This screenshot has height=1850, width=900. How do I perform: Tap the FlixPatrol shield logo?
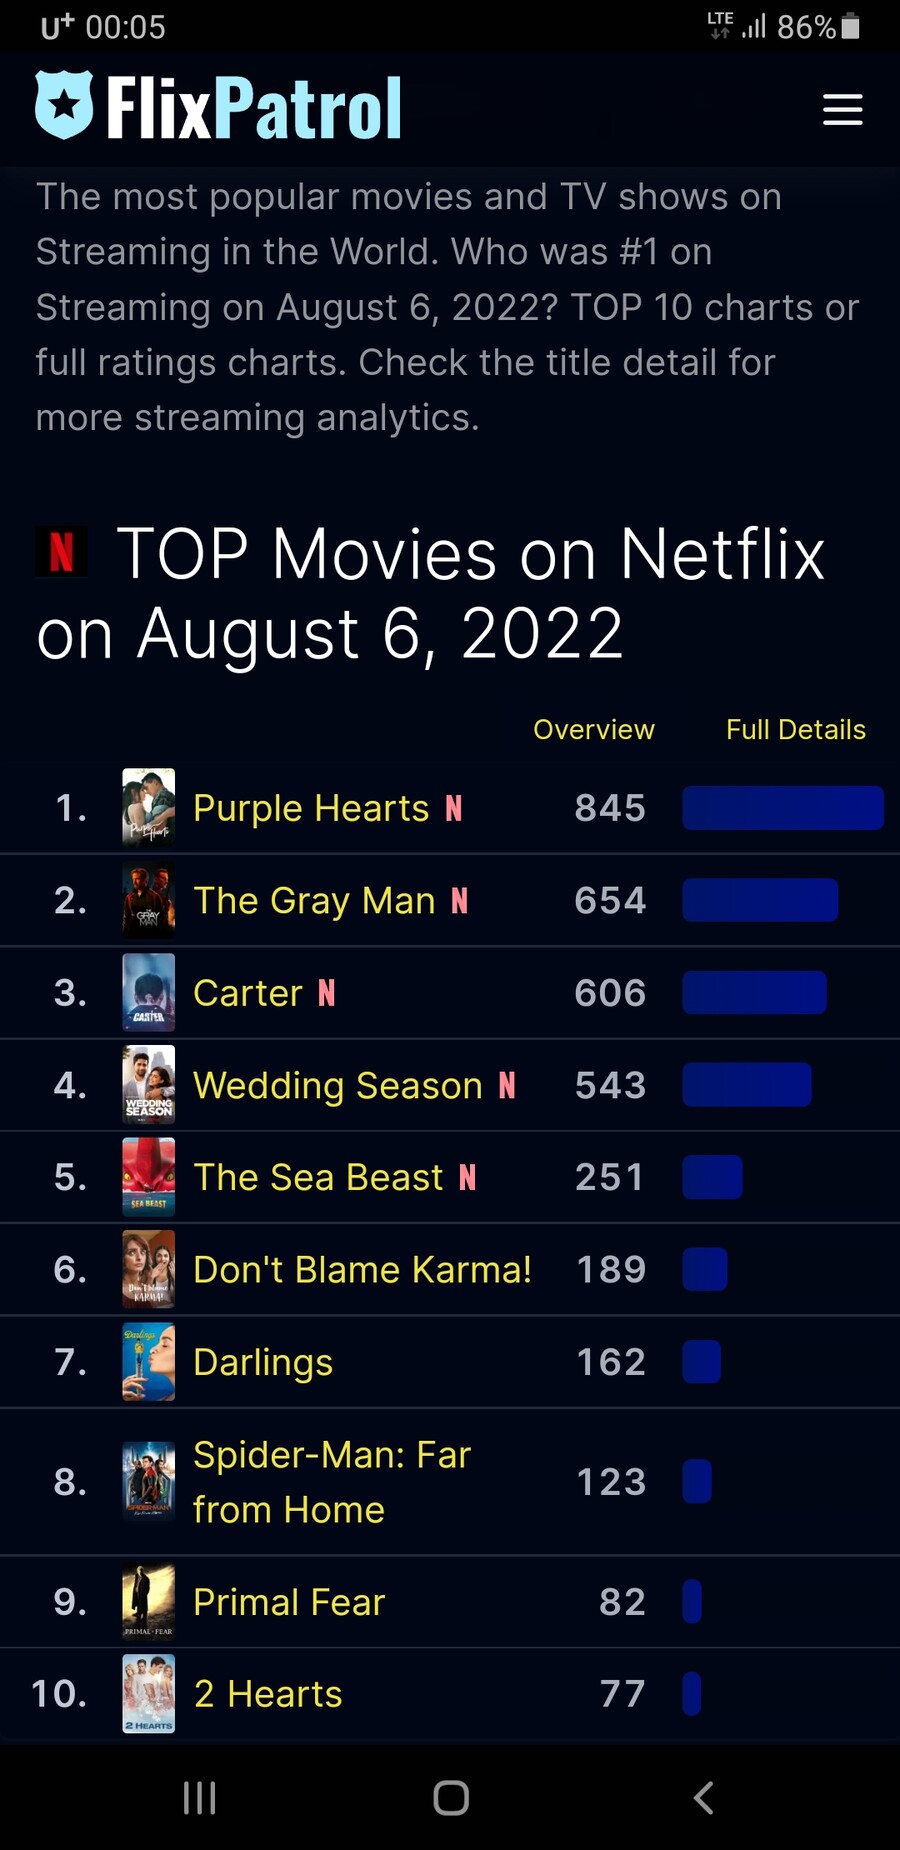coord(64,105)
